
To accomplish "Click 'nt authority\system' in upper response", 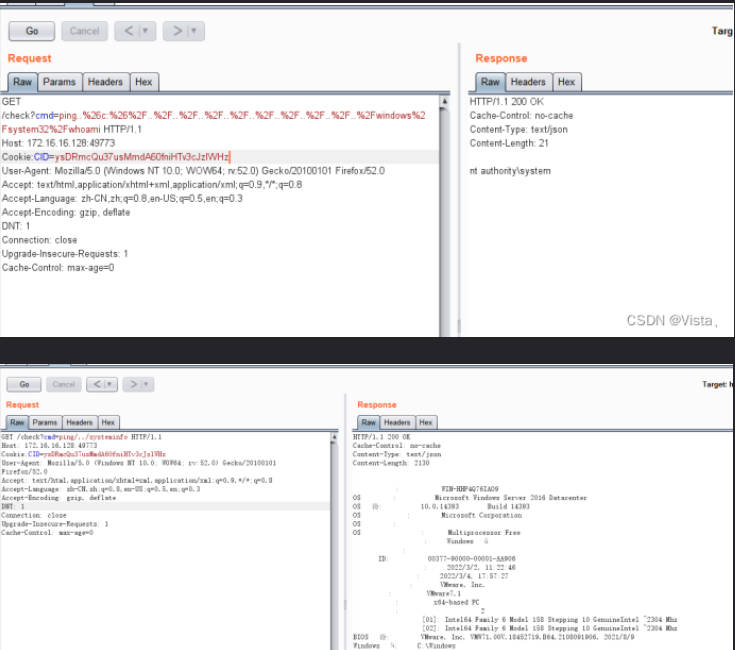I will (x=510, y=171).
